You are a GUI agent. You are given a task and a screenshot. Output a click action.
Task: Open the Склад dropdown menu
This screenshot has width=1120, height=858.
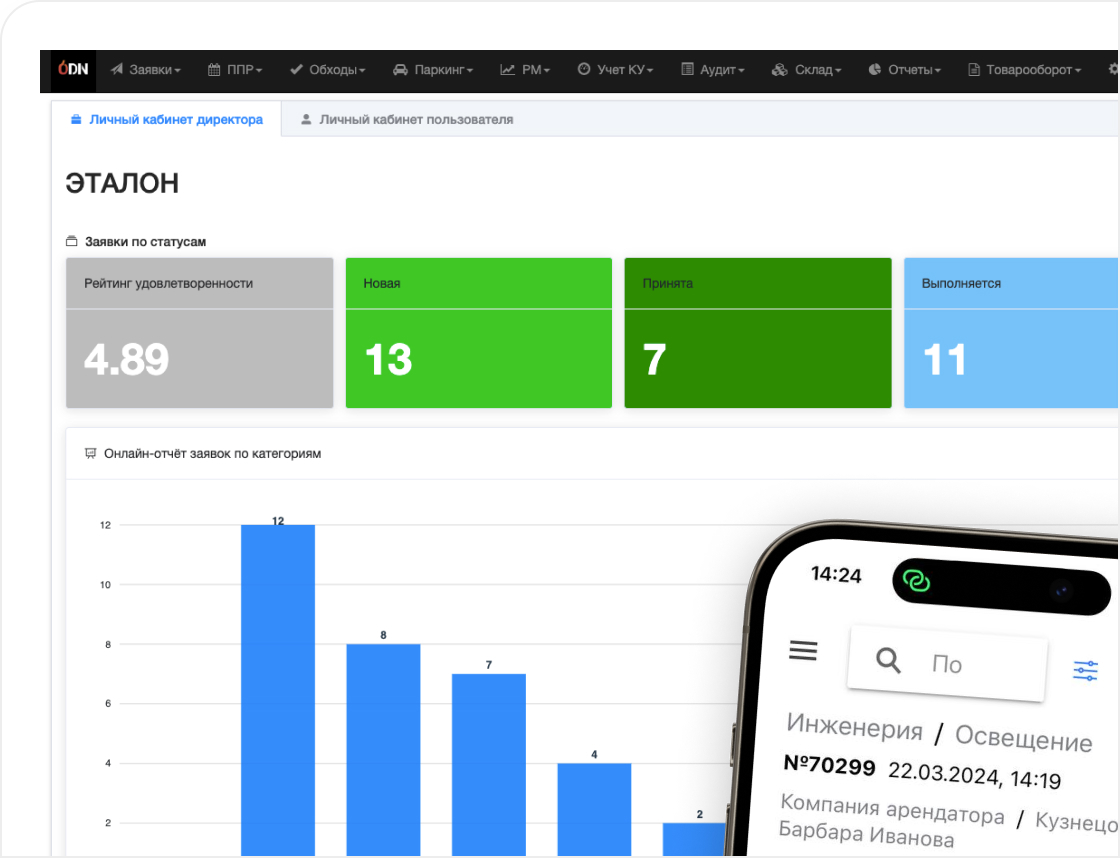point(806,69)
